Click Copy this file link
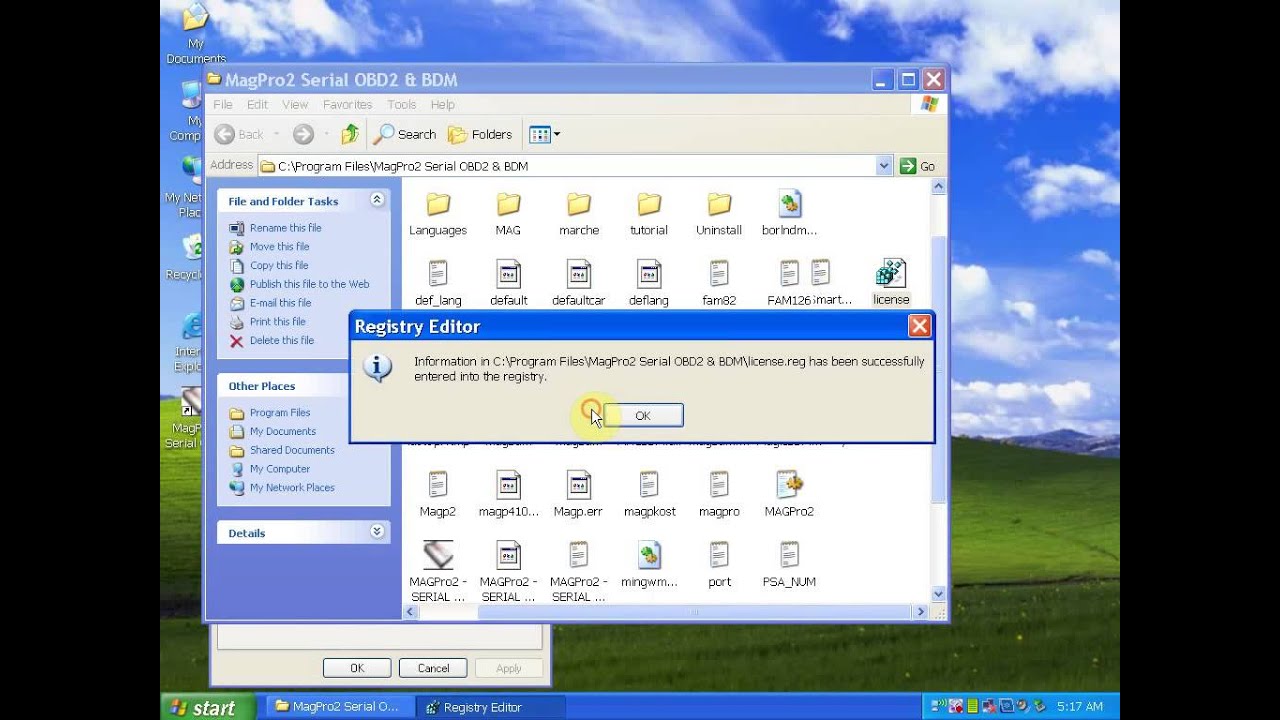 (x=279, y=265)
